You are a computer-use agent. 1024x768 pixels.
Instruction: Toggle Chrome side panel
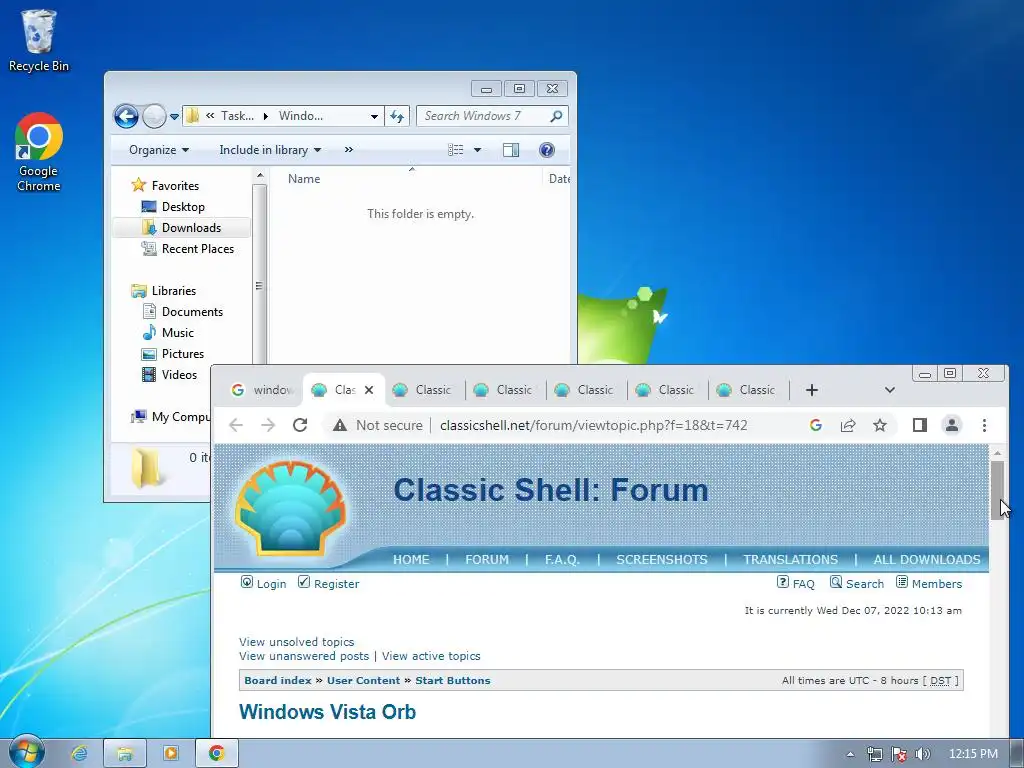click(x=920, y=425)
